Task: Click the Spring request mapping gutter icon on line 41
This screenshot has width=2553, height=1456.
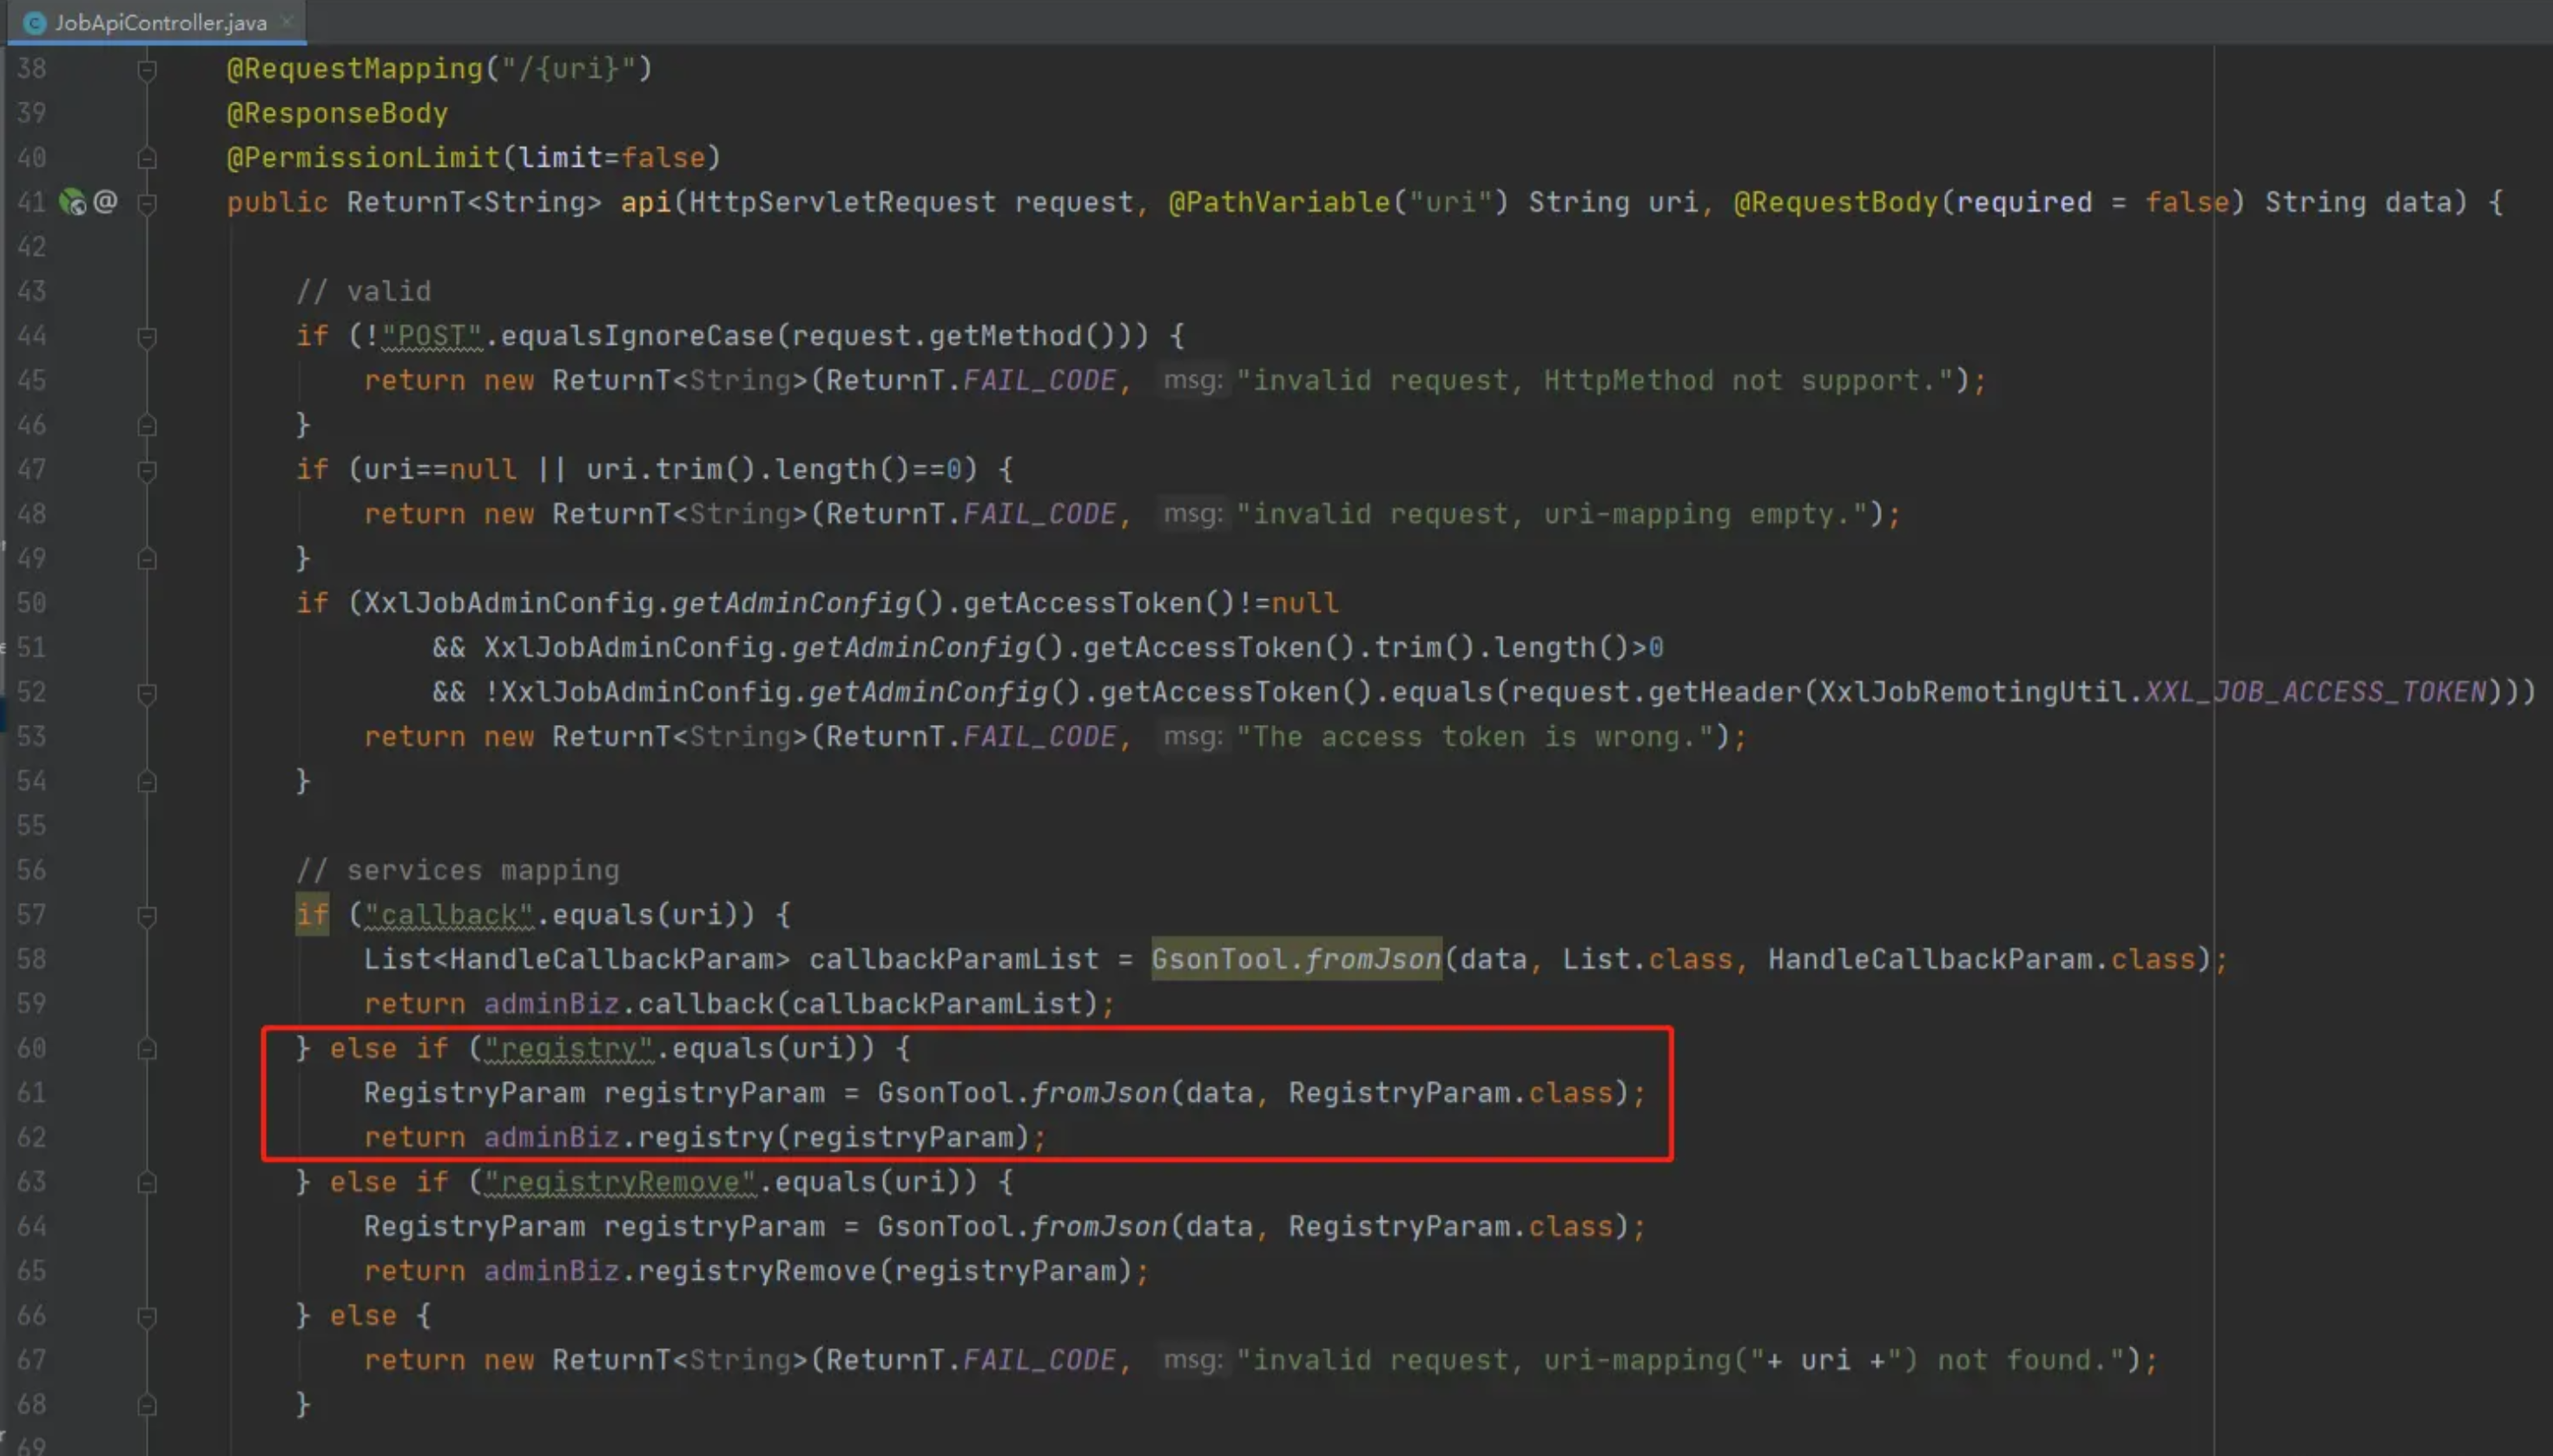Action: 72,202
